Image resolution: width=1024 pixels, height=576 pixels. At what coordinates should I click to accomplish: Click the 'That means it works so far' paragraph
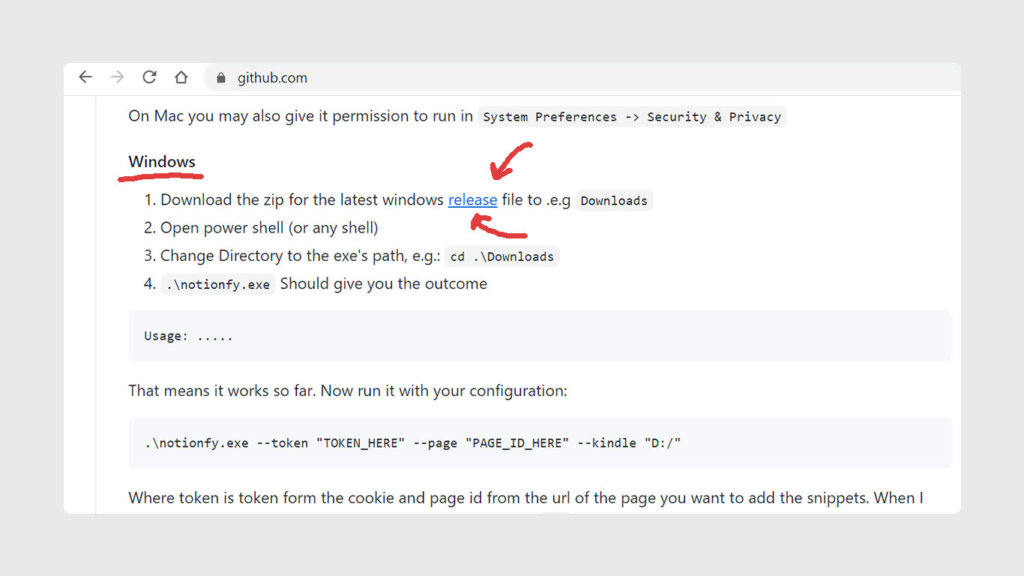(x=347, y=391)
